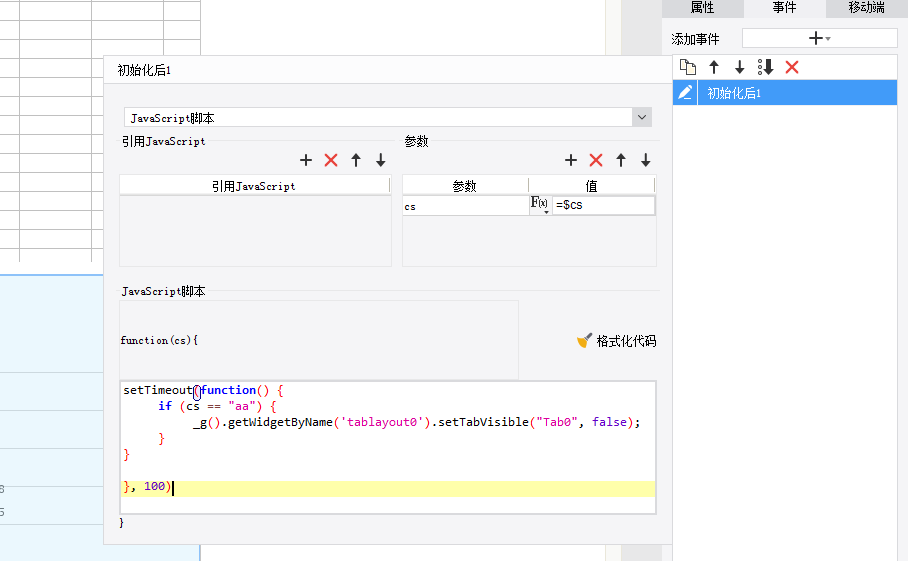Click the 初始化后1 dialog title
Screen dimensions: 908x561
point(144,70)
